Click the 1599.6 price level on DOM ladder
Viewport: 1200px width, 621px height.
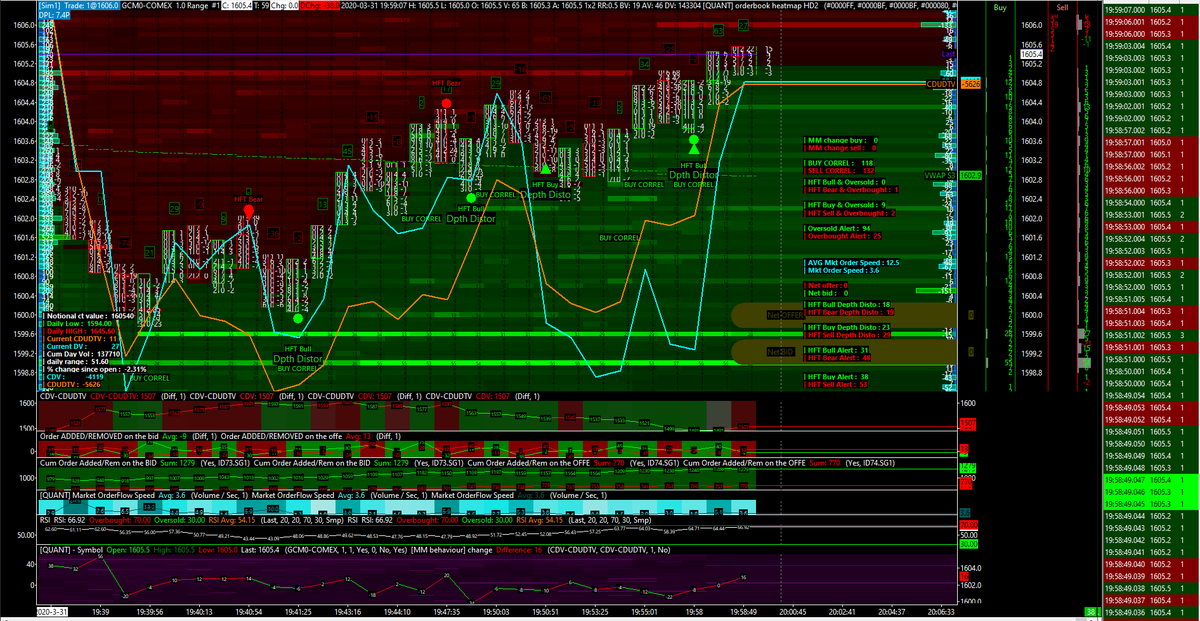click(1031, 335)
